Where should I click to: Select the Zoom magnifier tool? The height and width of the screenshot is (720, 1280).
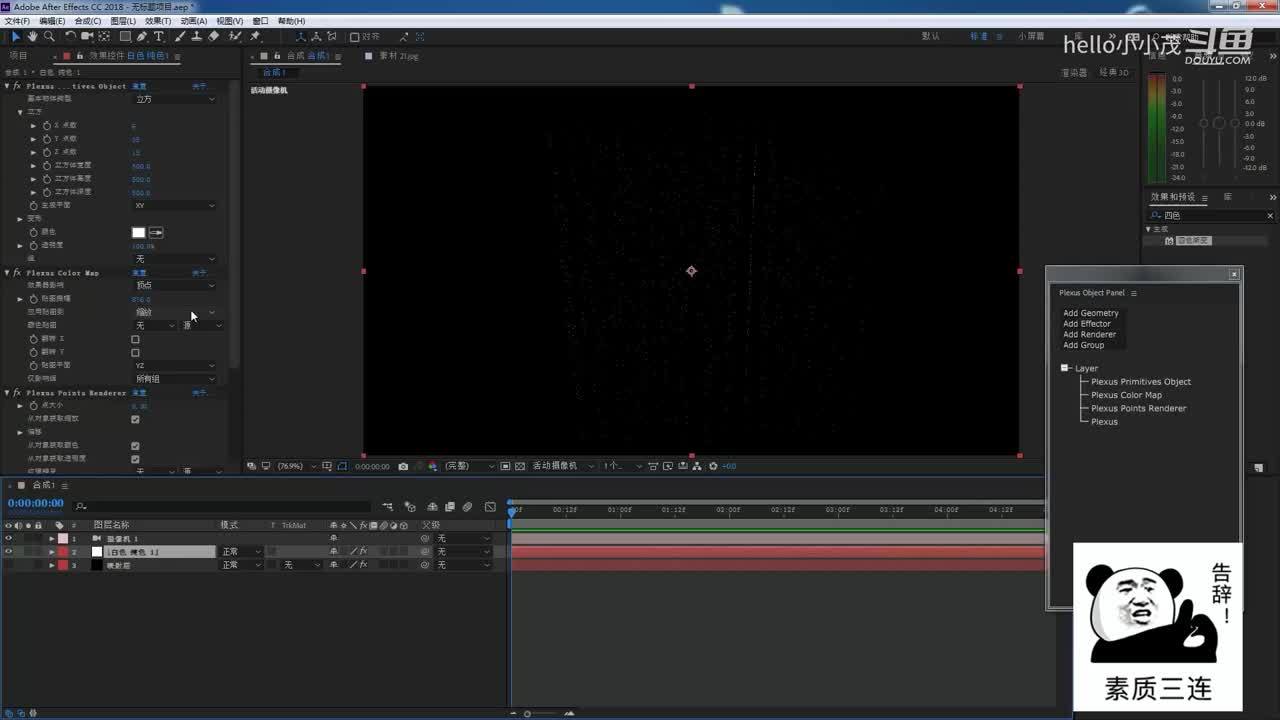point(48,37)
